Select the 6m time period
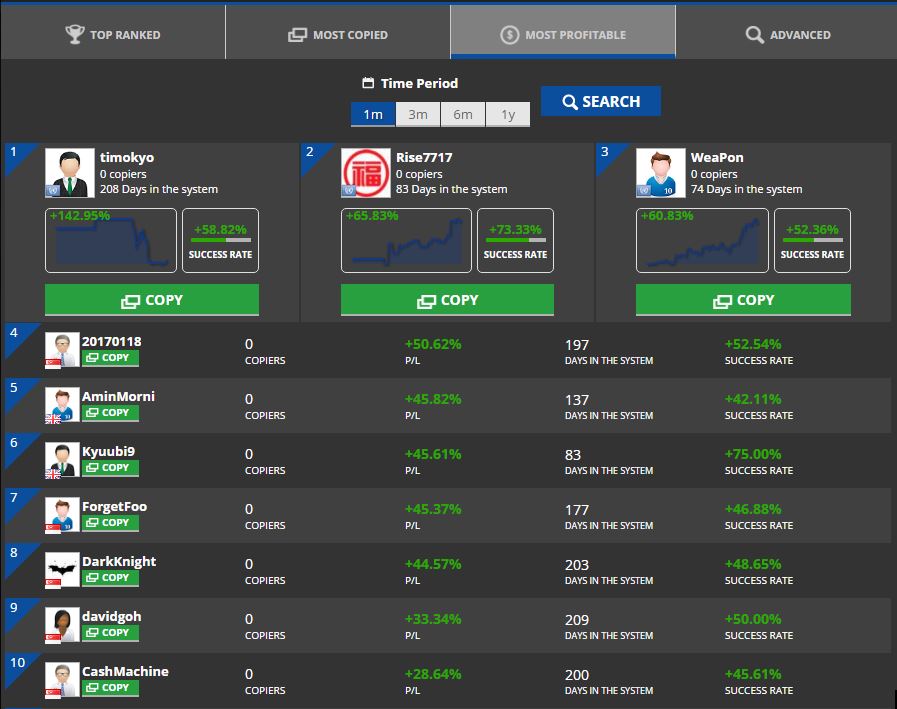This screenshot has height=709, width=897. pyautogui.click(x=463, y=114)
